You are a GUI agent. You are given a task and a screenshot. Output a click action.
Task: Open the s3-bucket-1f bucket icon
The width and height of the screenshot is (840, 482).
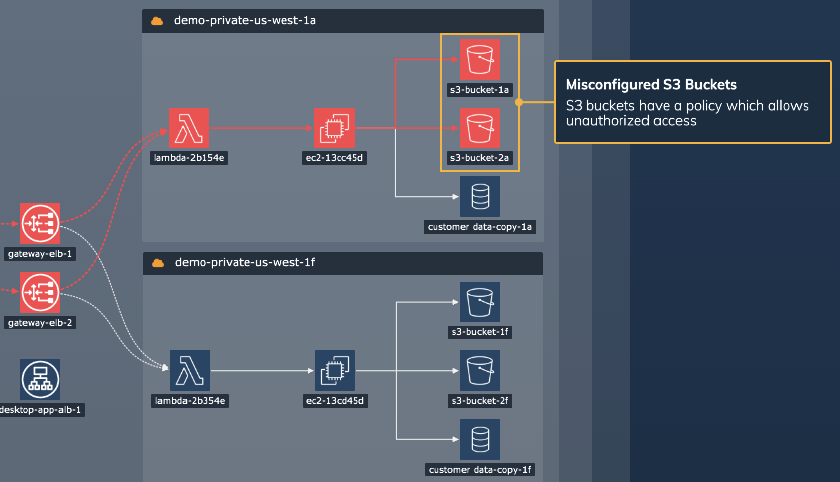479,302
